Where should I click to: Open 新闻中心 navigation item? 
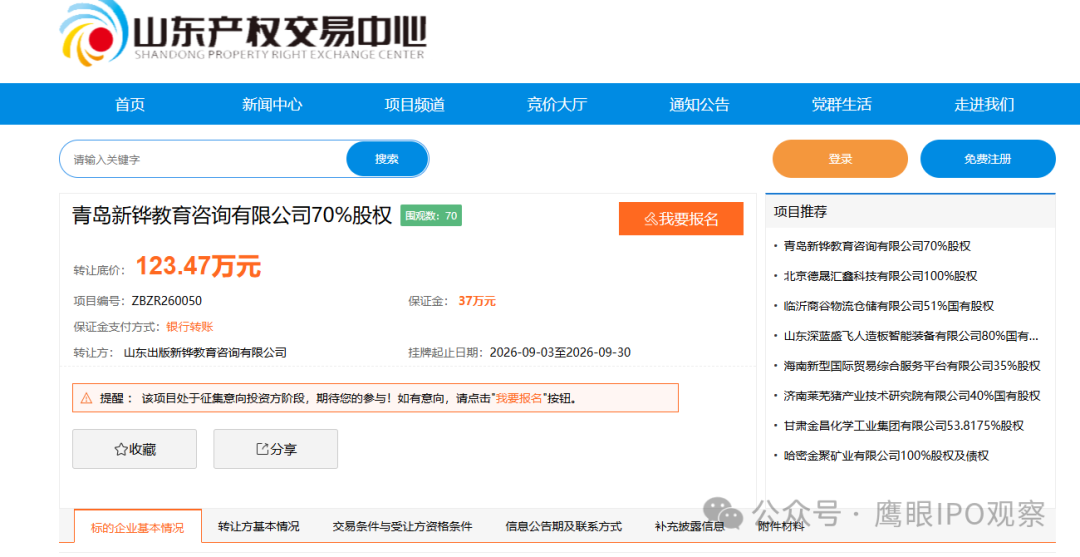coord(271,104)
